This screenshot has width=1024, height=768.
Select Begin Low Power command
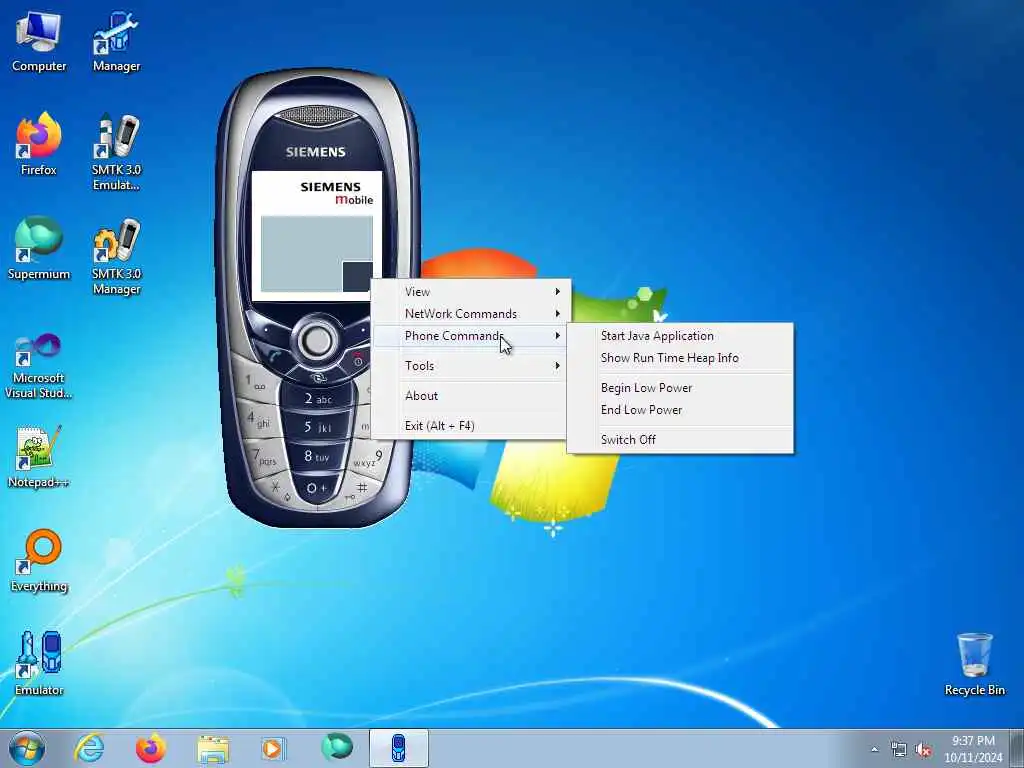(680, 388)
